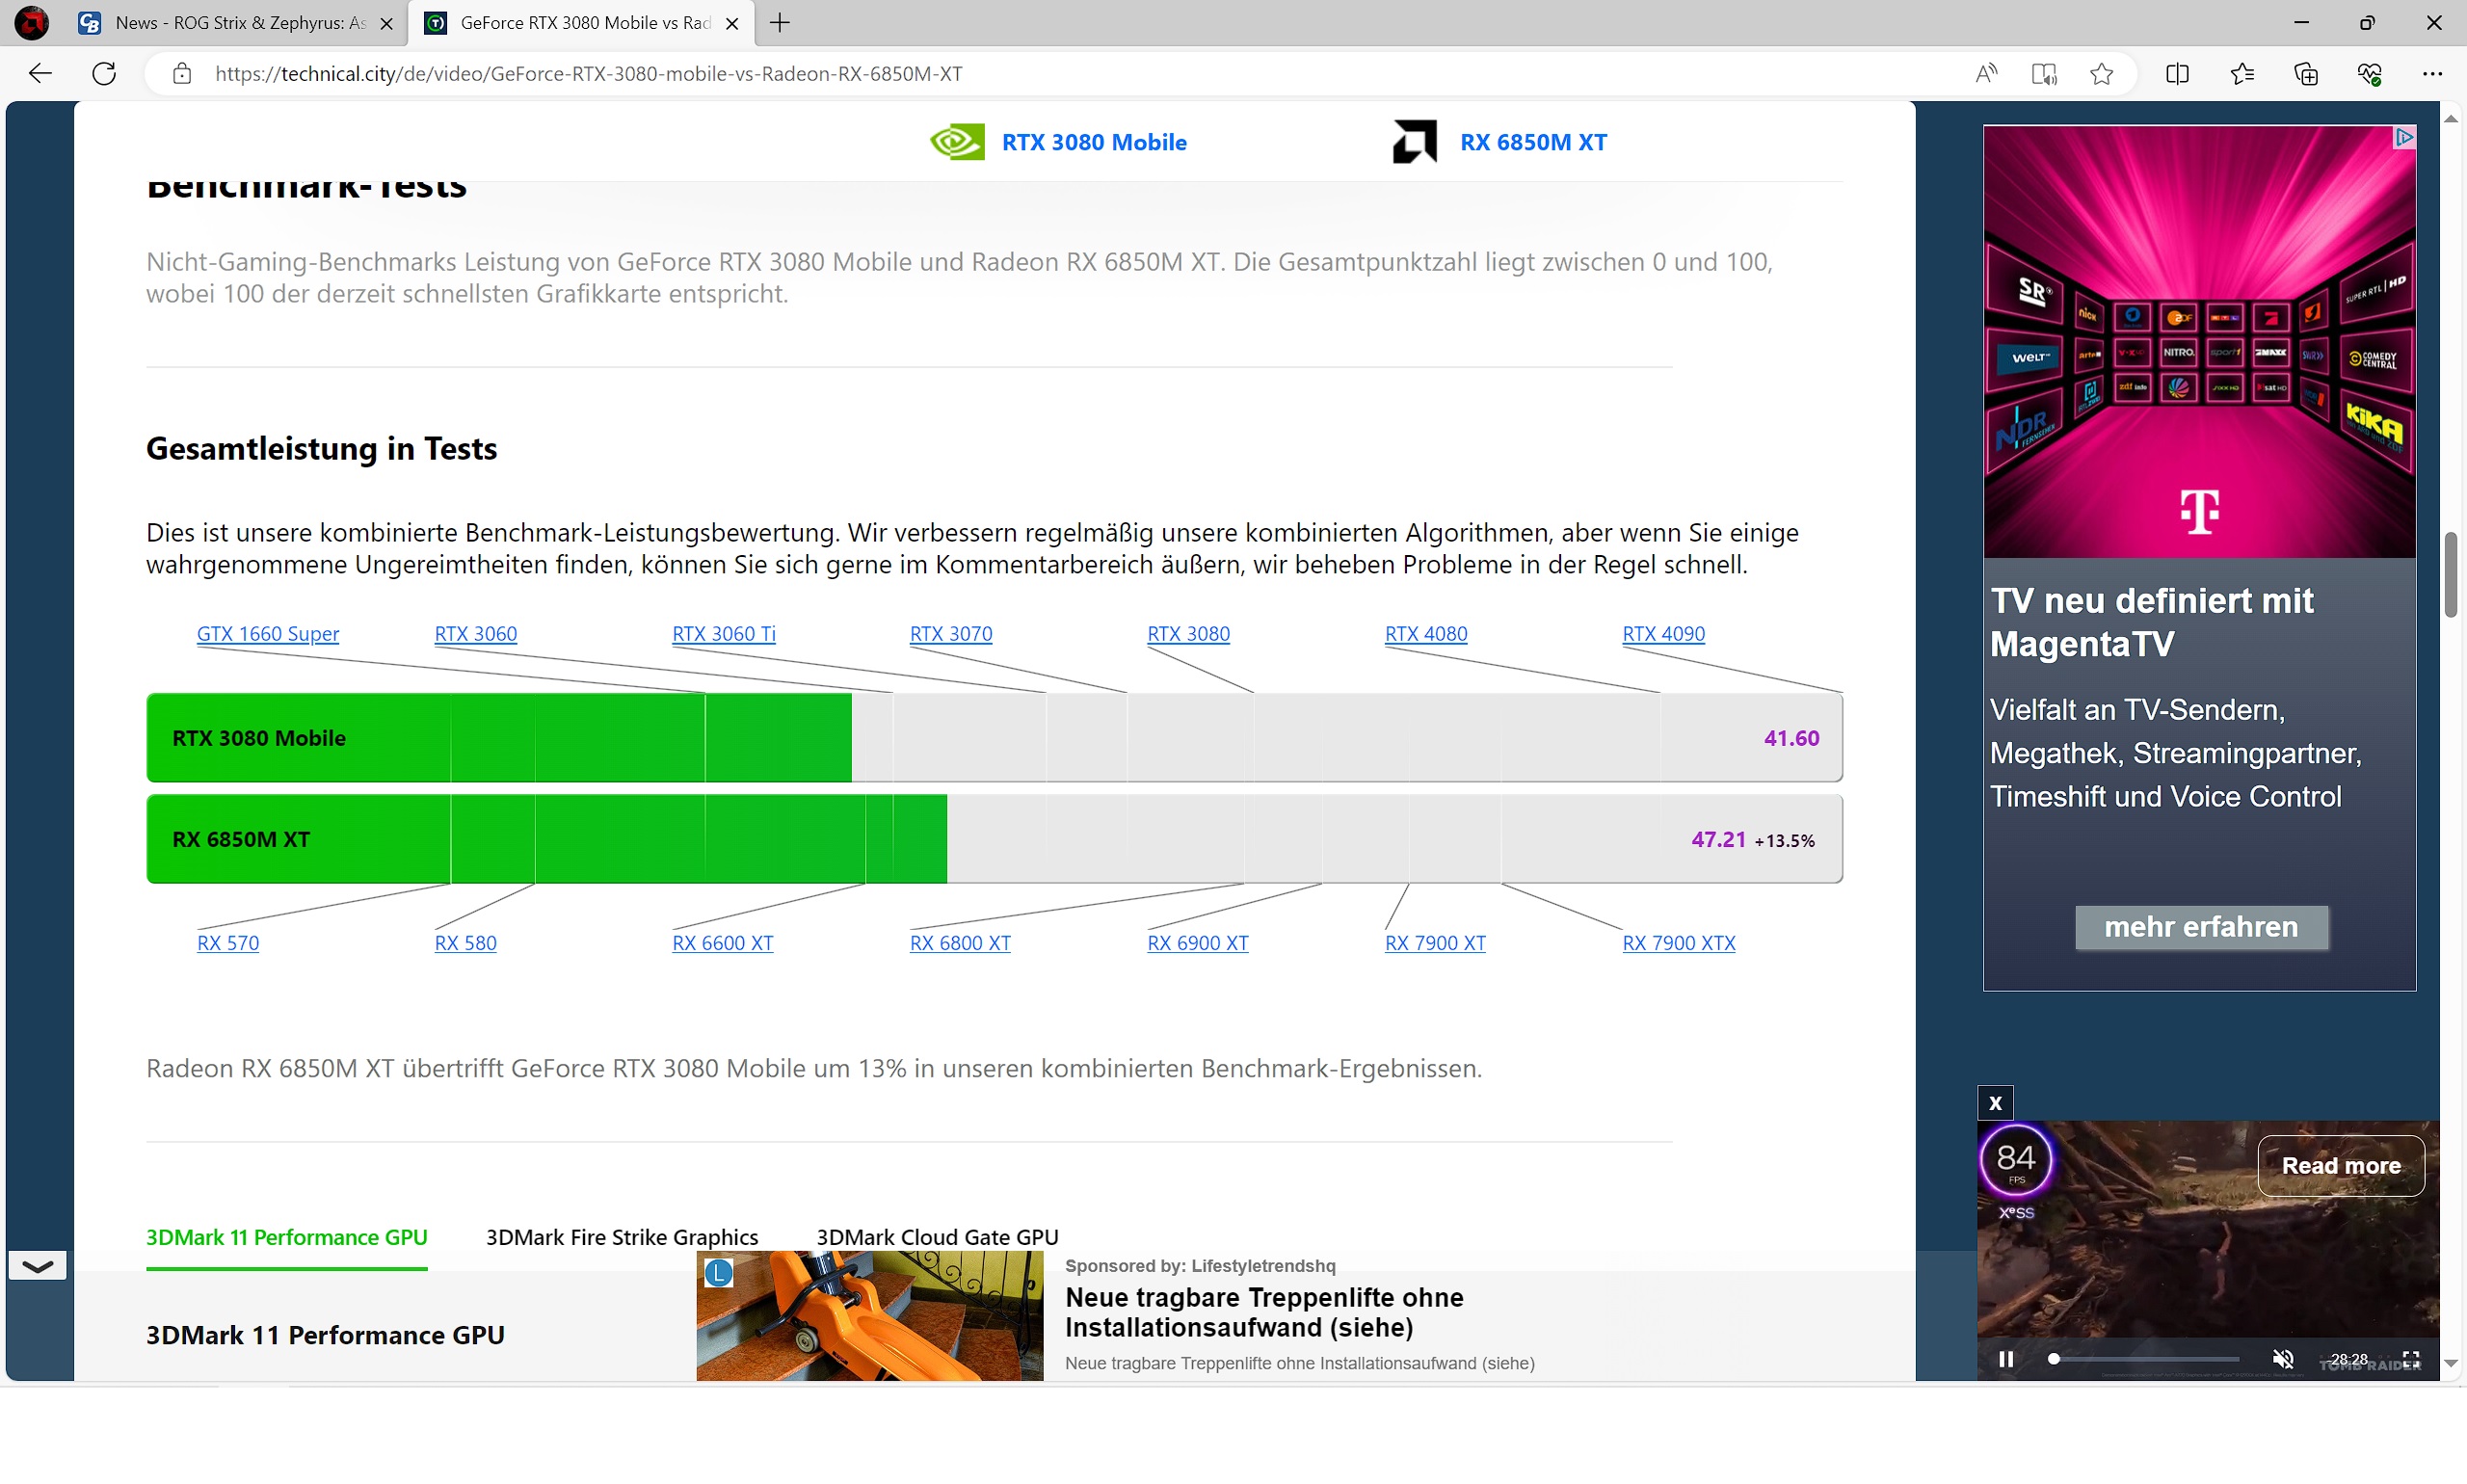2467x1484 pixels.
Task: Add page to favorites star icon
Action: click(2101, 73)
